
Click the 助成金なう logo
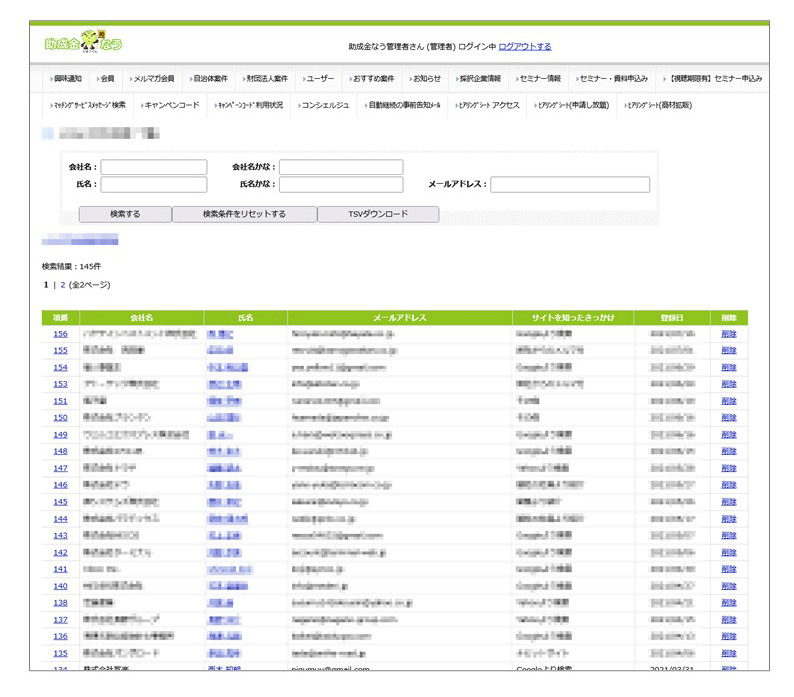point(84,44)
